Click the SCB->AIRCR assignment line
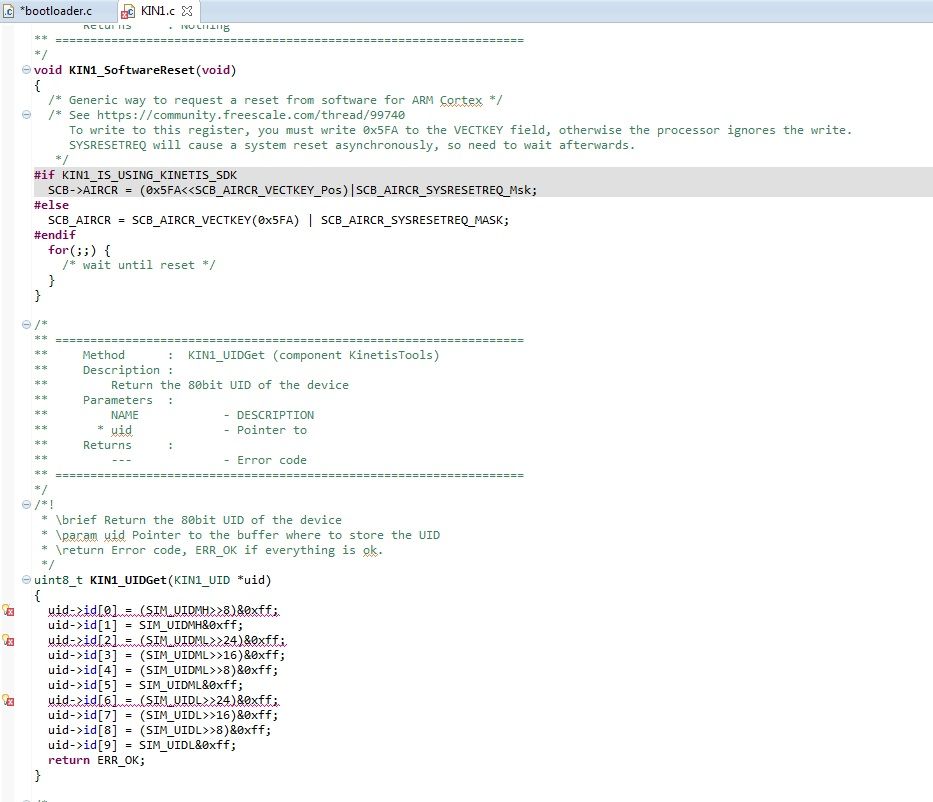Image resolution: width=933 pixels, height=802 pixels. pos(292,190)
